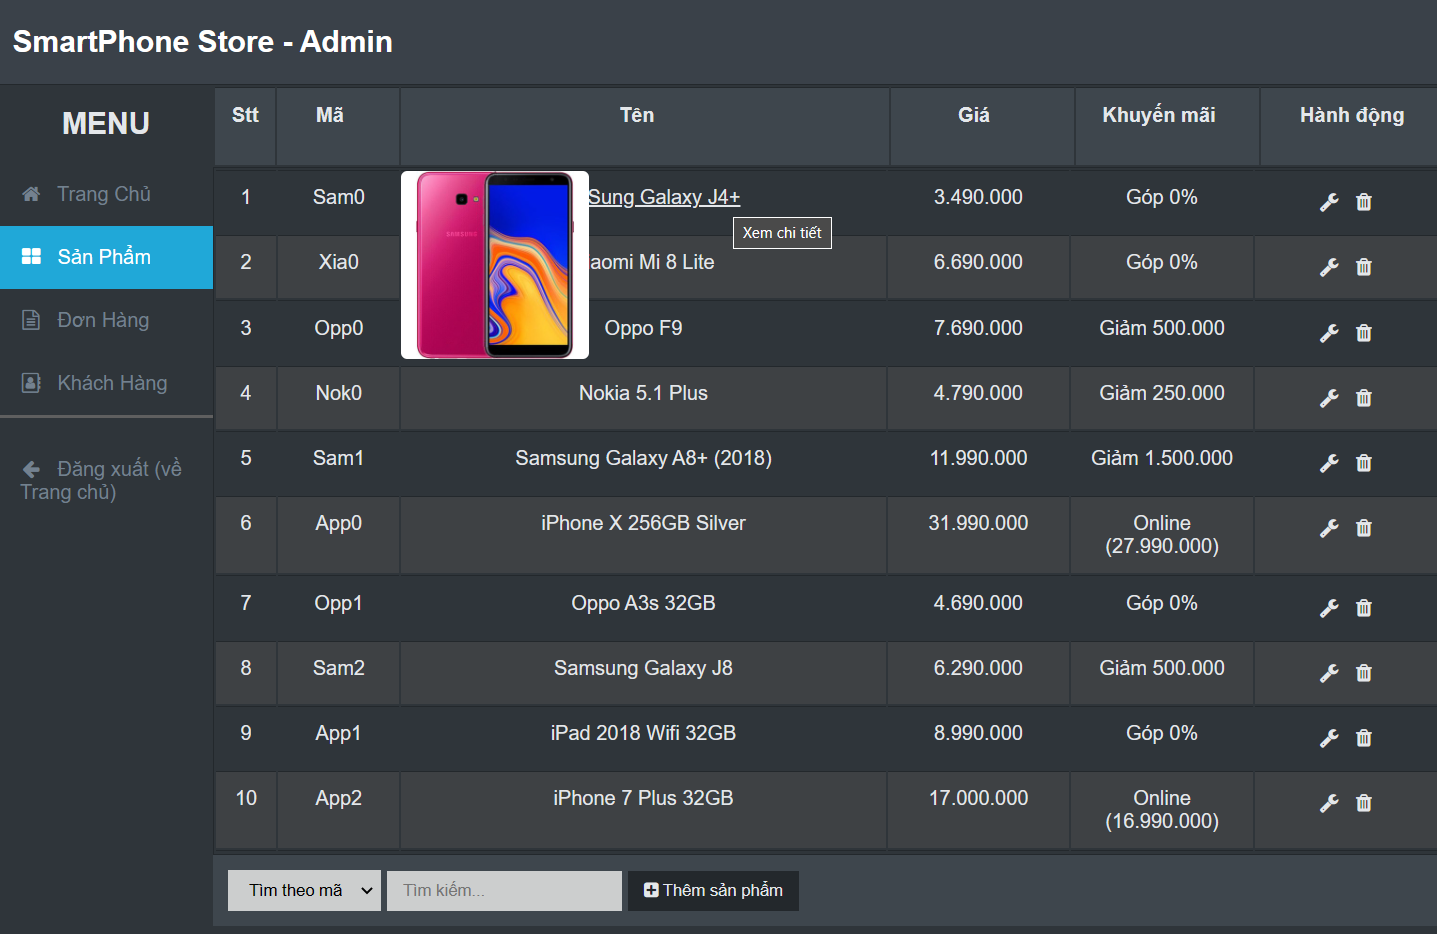Click the Oppo A3s 32GB name
Viewport: 1437px width, 934px height.
coord(643,603)
